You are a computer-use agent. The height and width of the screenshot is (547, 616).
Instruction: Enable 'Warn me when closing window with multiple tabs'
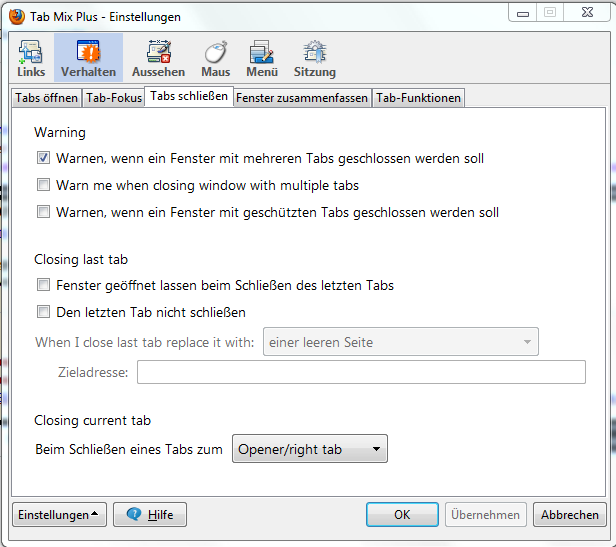(43, 185)
